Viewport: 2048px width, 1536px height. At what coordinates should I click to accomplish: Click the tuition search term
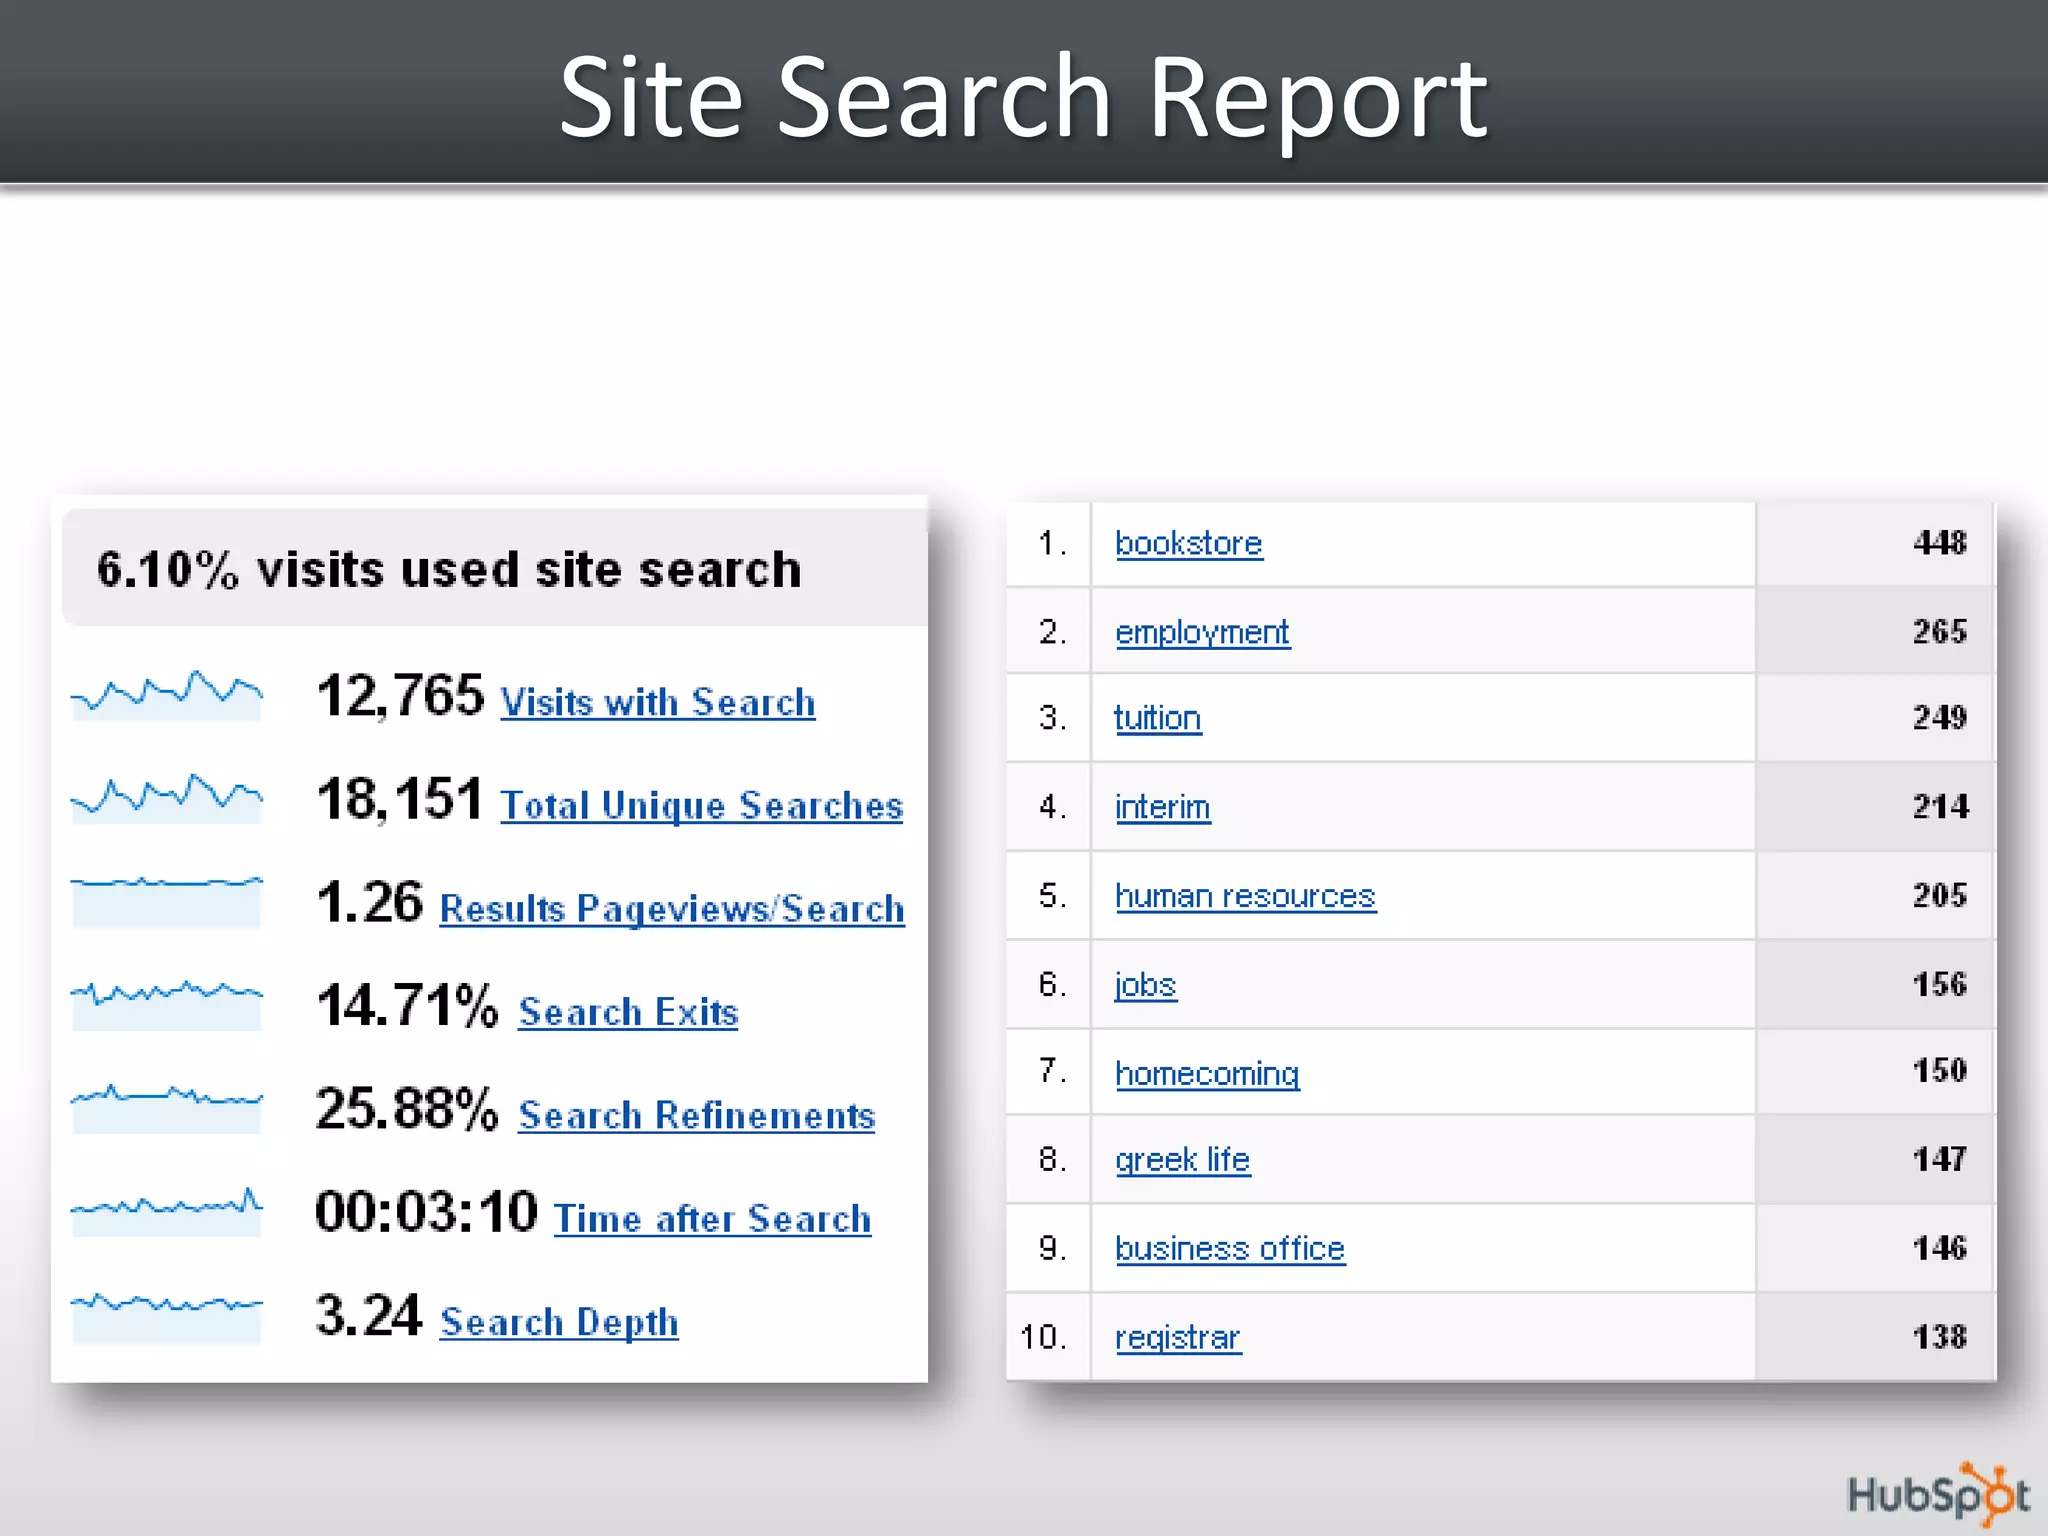click(x=1158, y=718)
